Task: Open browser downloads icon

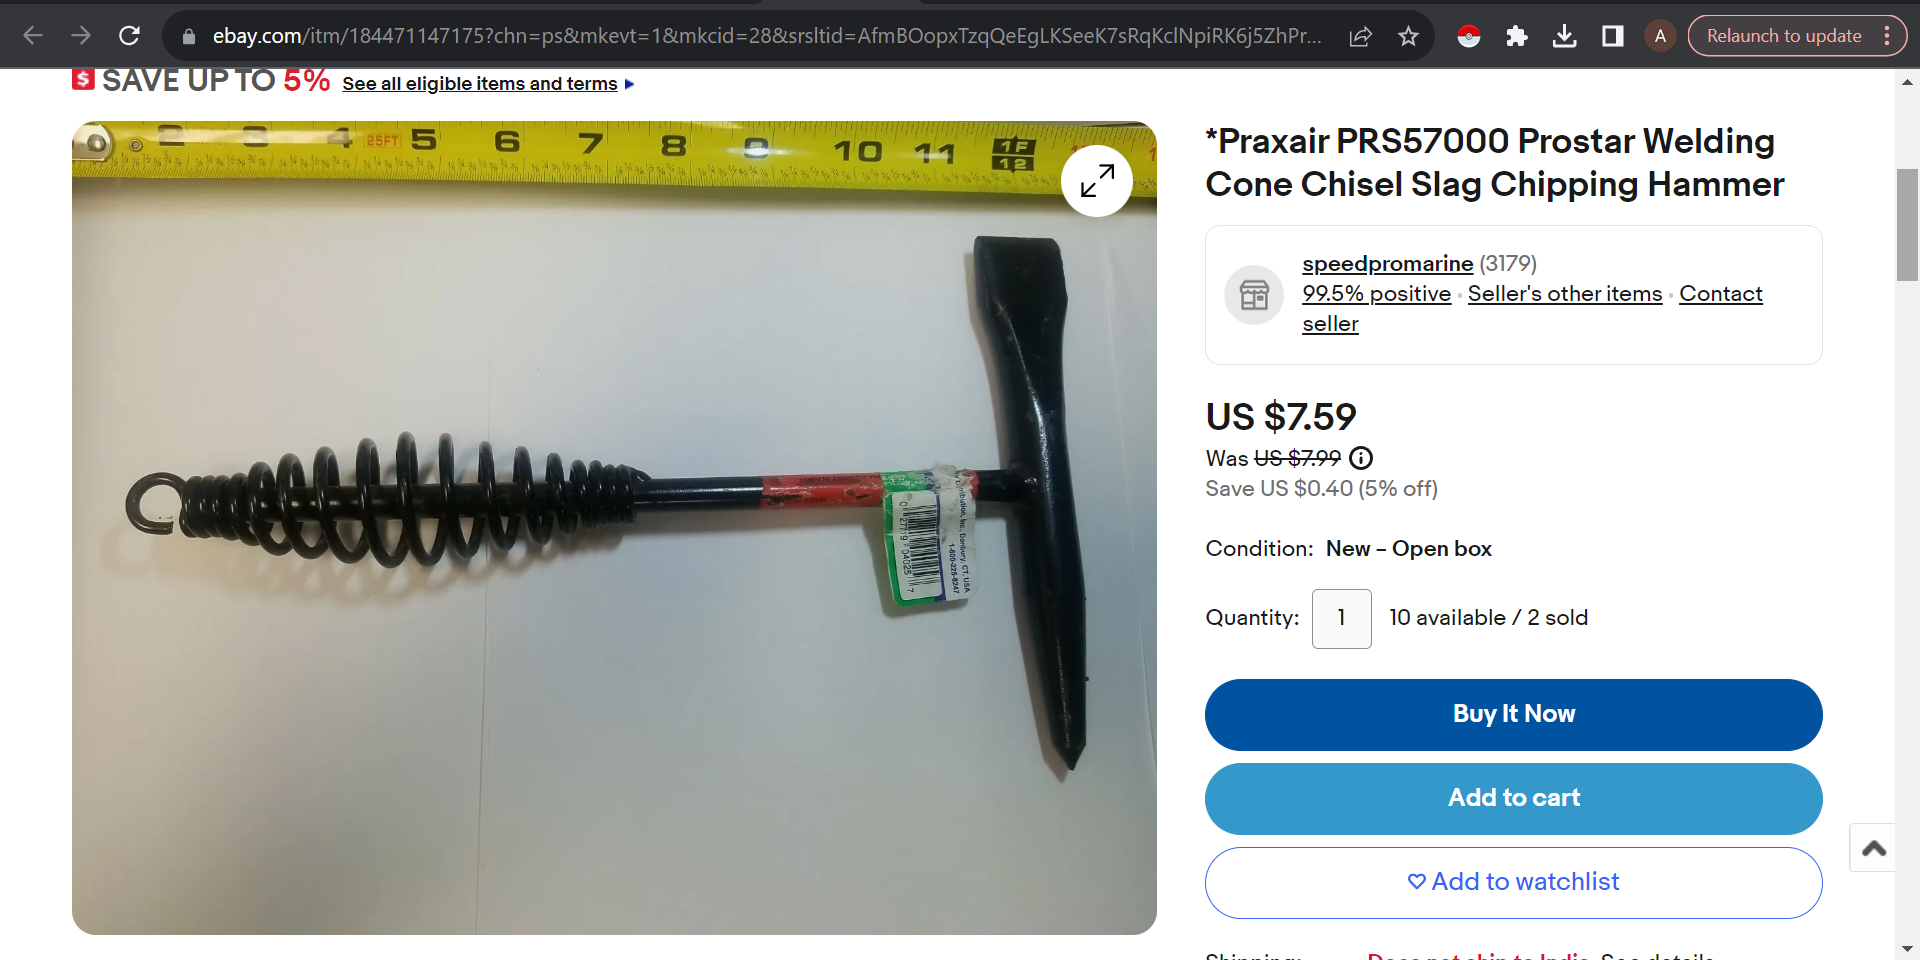Action: (1564, 37)
